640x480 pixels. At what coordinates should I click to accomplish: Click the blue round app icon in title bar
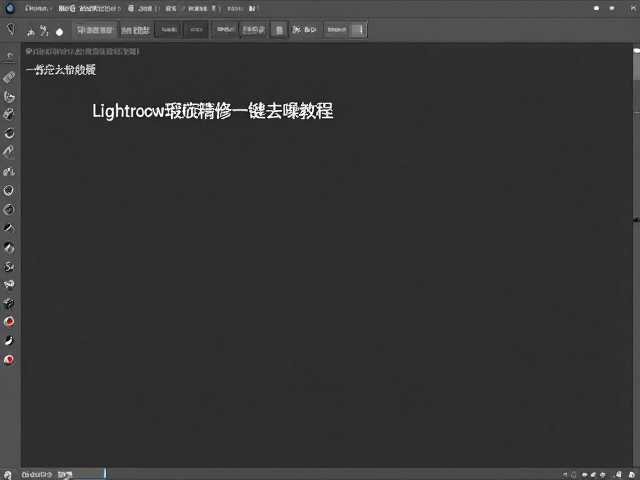click(10, 8)
